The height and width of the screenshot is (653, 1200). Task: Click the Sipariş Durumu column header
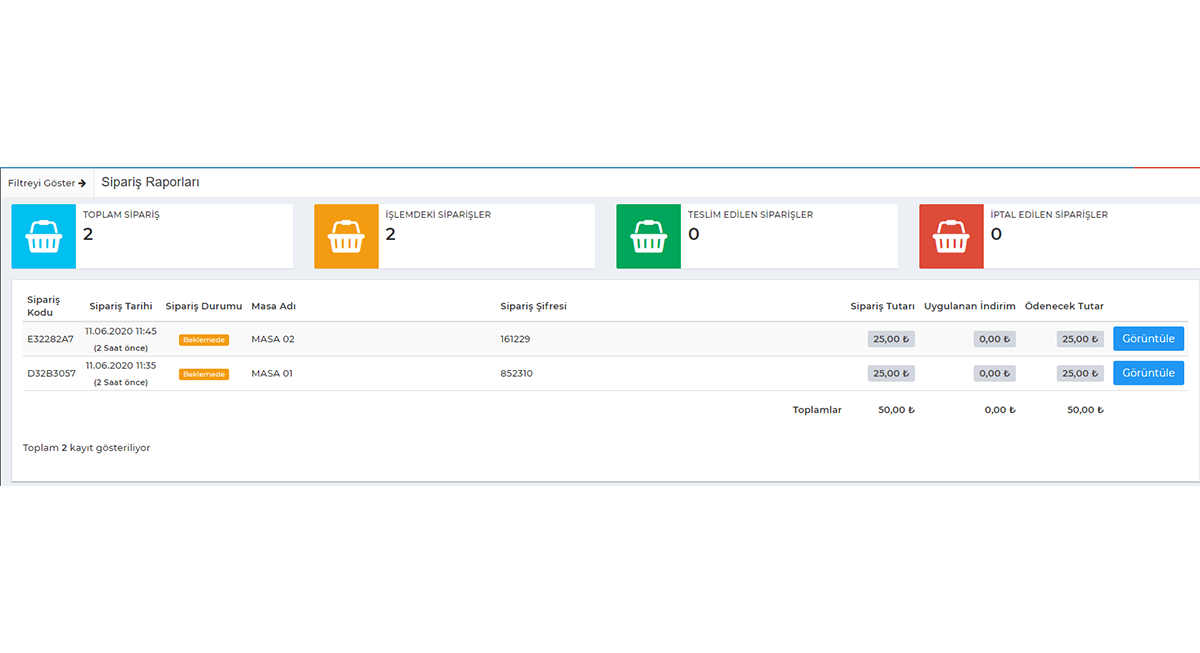point(203,306)
